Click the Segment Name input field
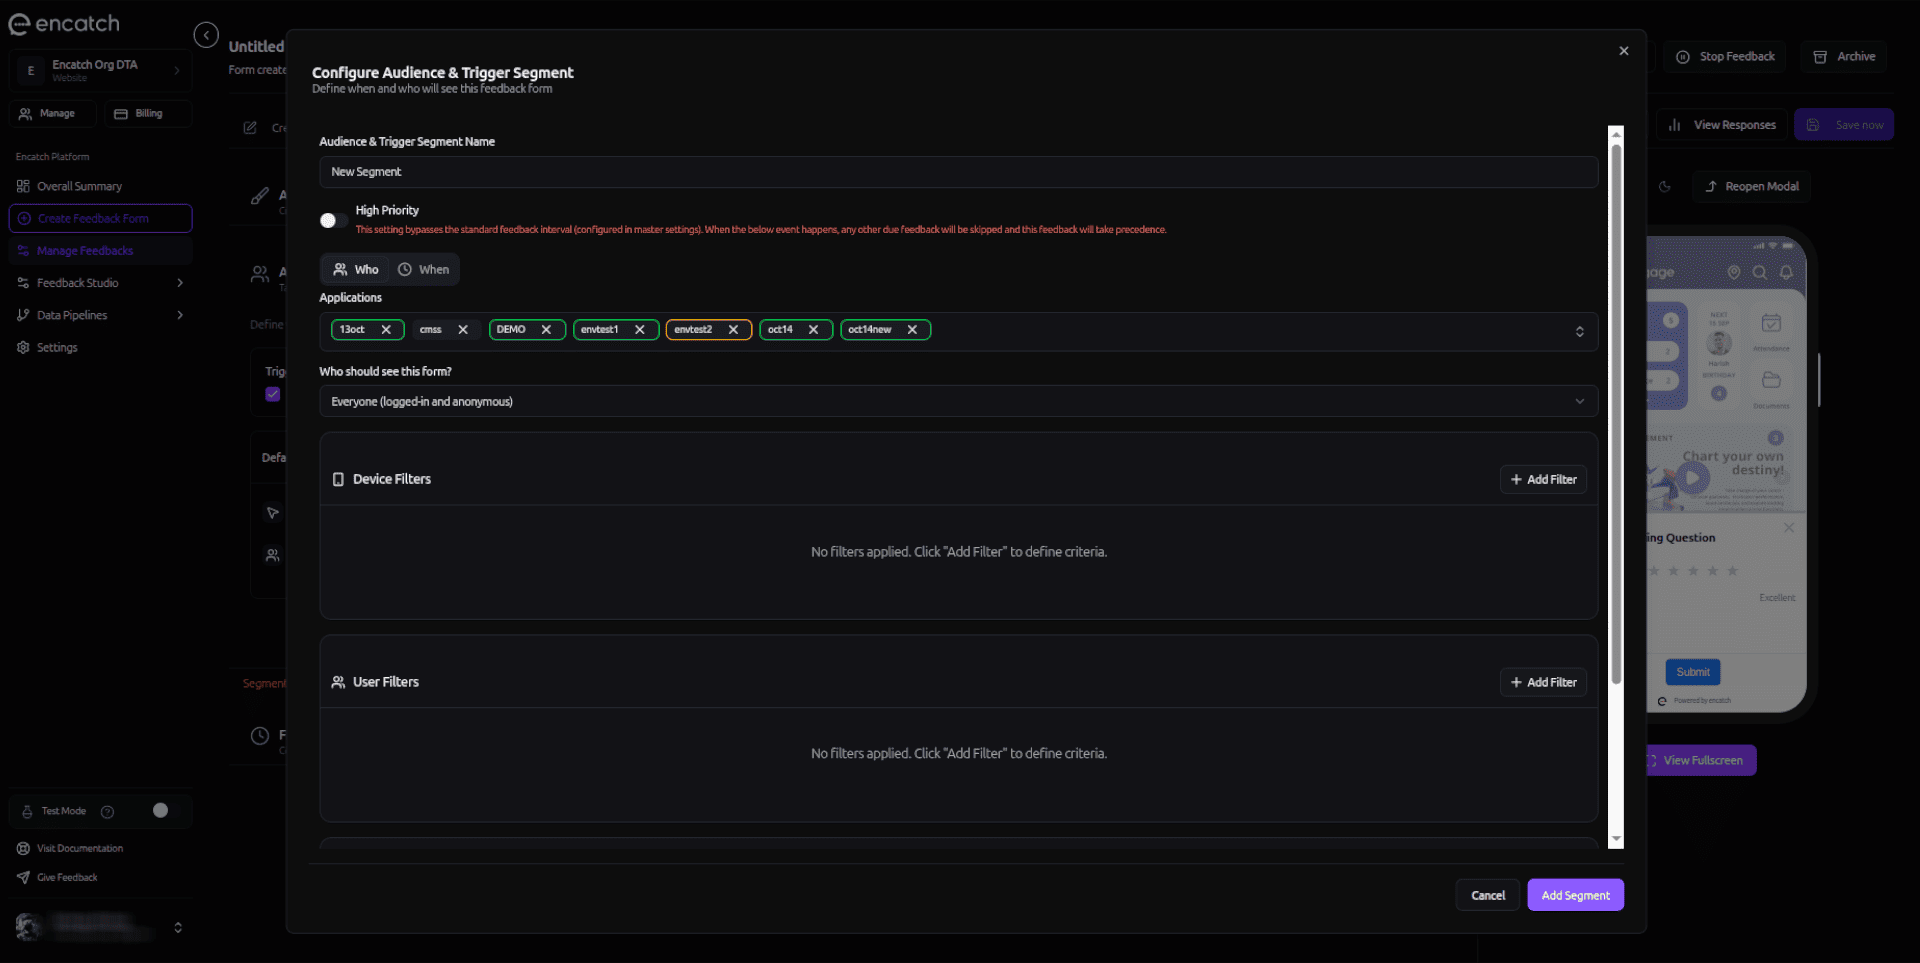 tap(957, 172)
